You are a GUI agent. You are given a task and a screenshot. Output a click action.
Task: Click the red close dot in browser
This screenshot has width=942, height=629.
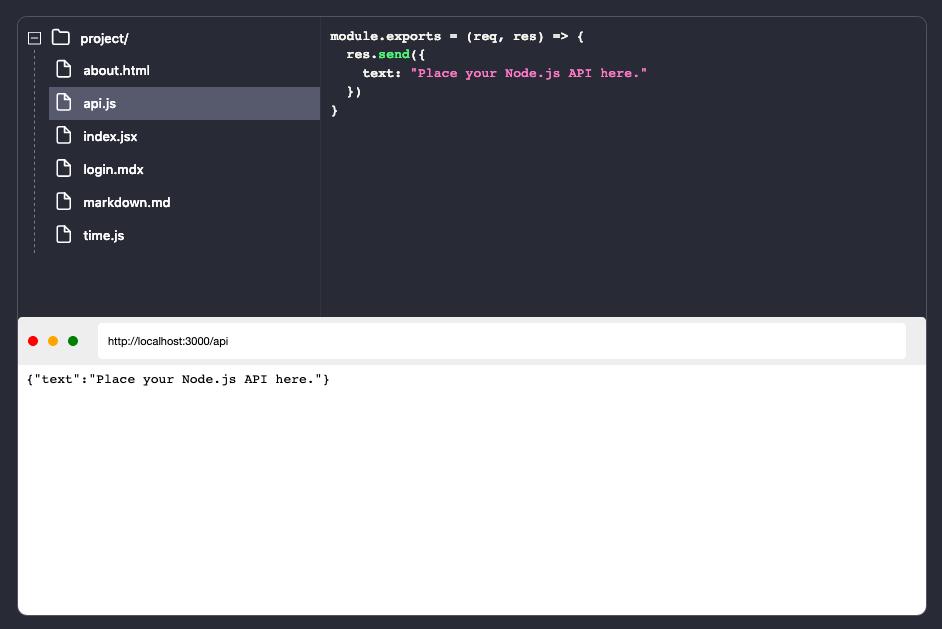(33, 341)
